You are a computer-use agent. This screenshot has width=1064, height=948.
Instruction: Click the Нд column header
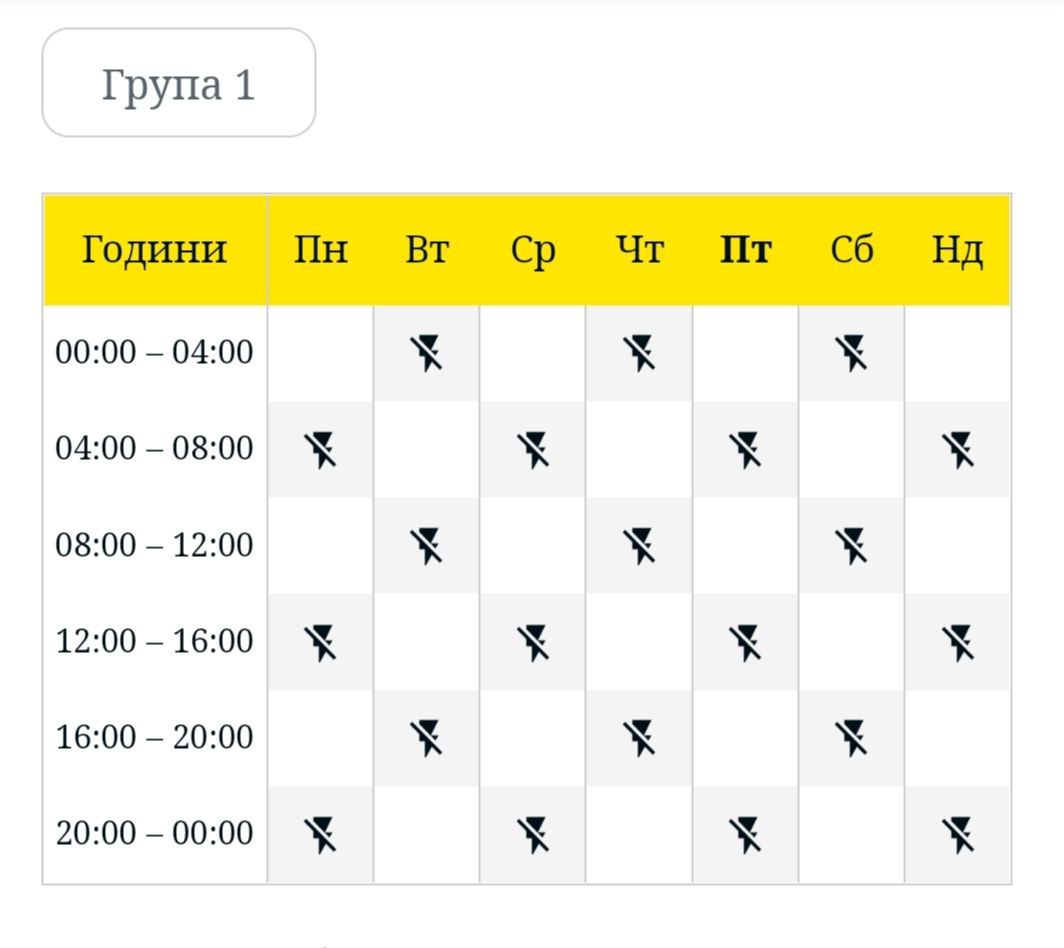pyautogui.click(x=957, y=250)
